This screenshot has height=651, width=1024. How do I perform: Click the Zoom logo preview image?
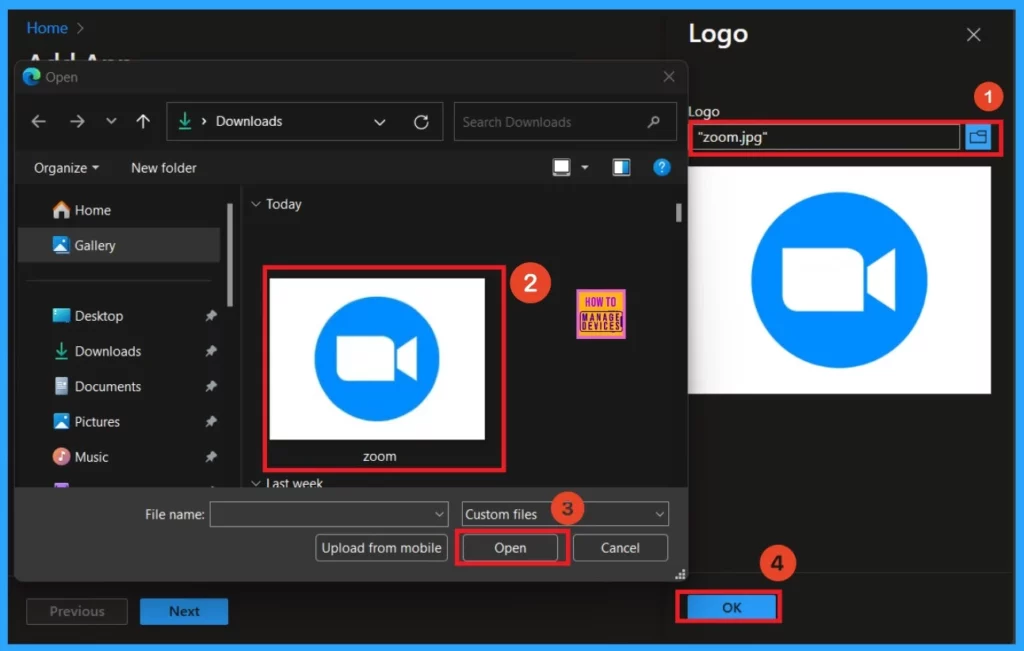coord(839,280)
